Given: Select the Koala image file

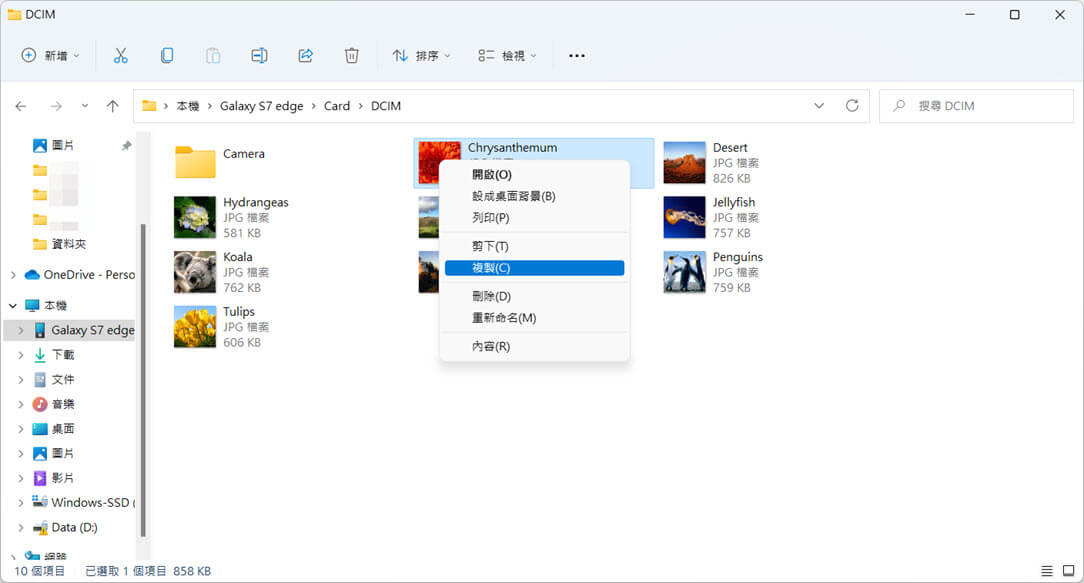Looking at the screenshot, I should (x=222, y=272).
